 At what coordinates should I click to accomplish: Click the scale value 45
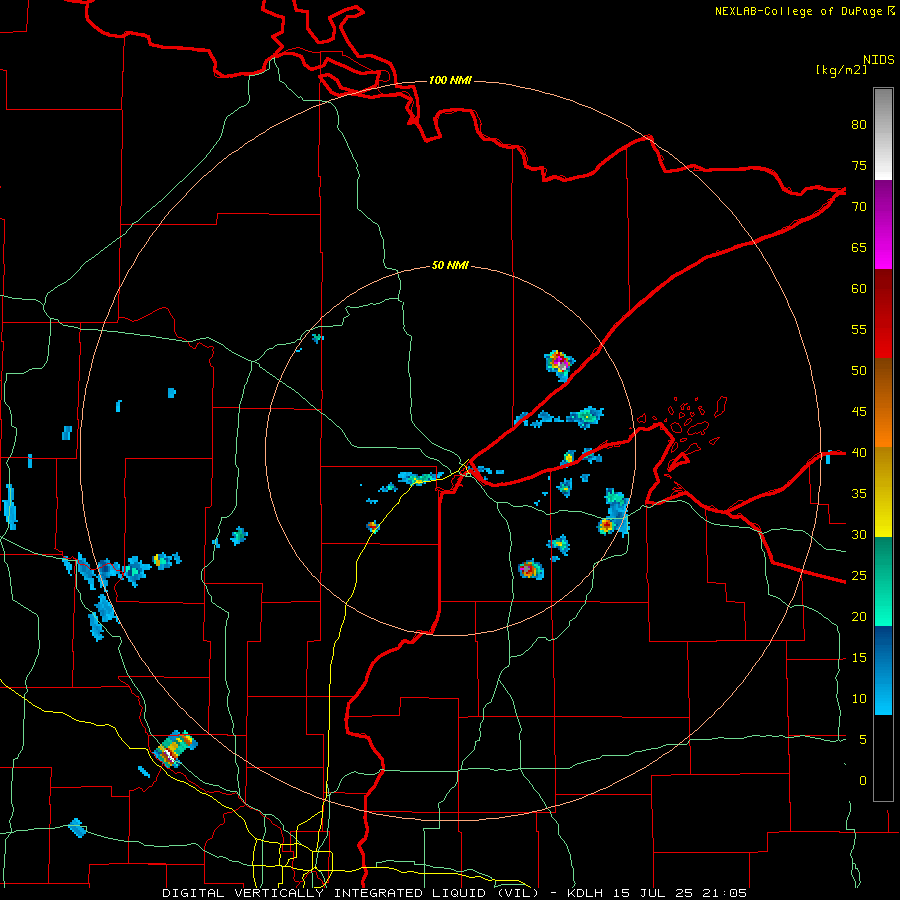point(859,412)
